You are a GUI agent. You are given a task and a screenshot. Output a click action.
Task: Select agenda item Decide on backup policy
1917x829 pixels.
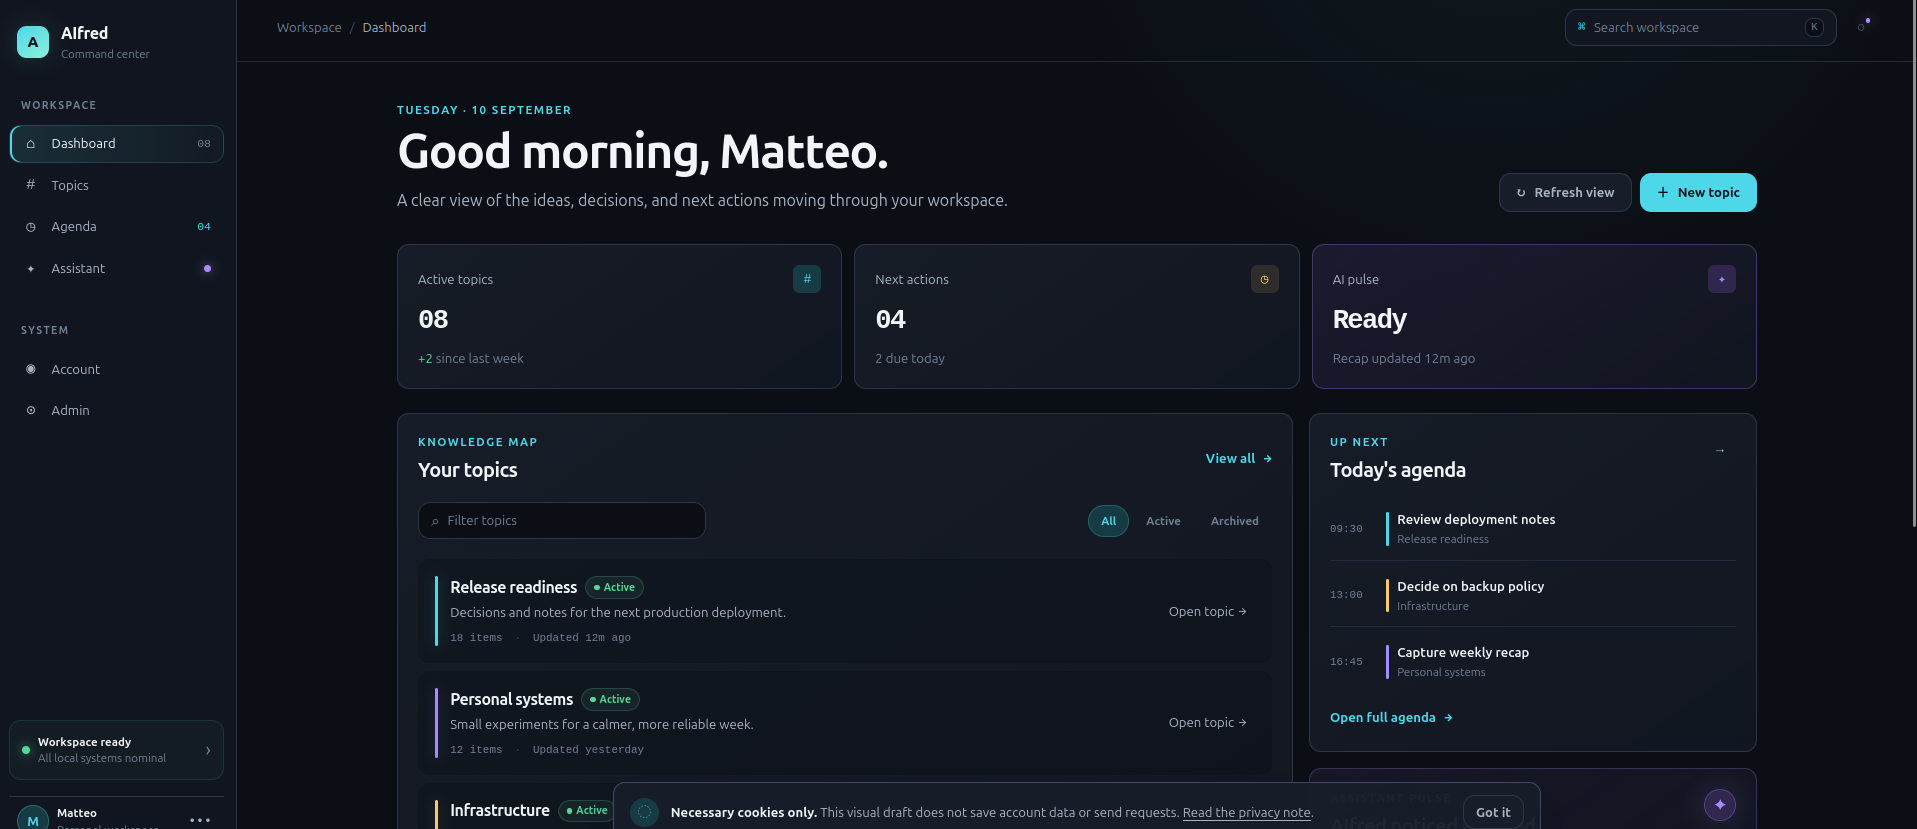coord(1533,595)
